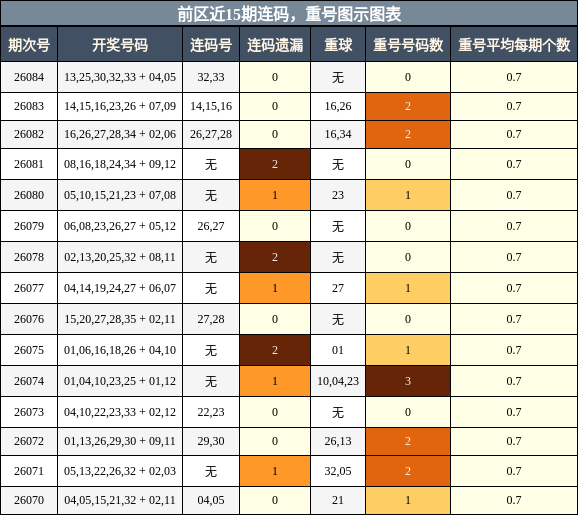
Task: Click dark brown omission 2 in row 26081
Action: tap(275, 164)
